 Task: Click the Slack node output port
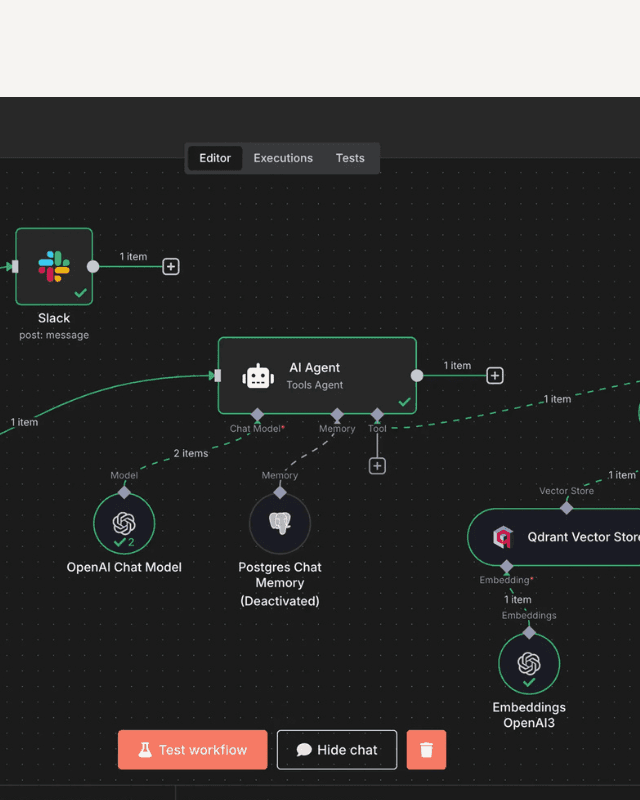pyautogui.click(x=93, y=267)
